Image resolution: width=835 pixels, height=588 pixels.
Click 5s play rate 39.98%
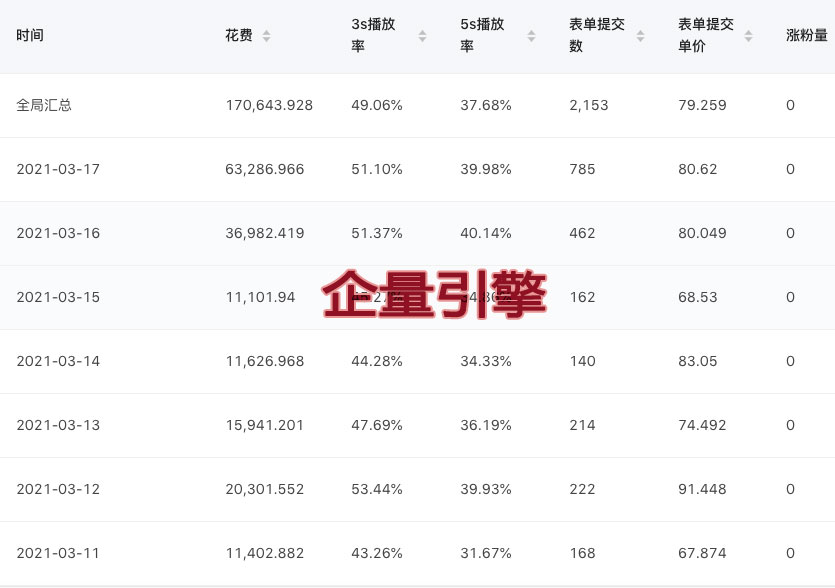click(486, 169)
